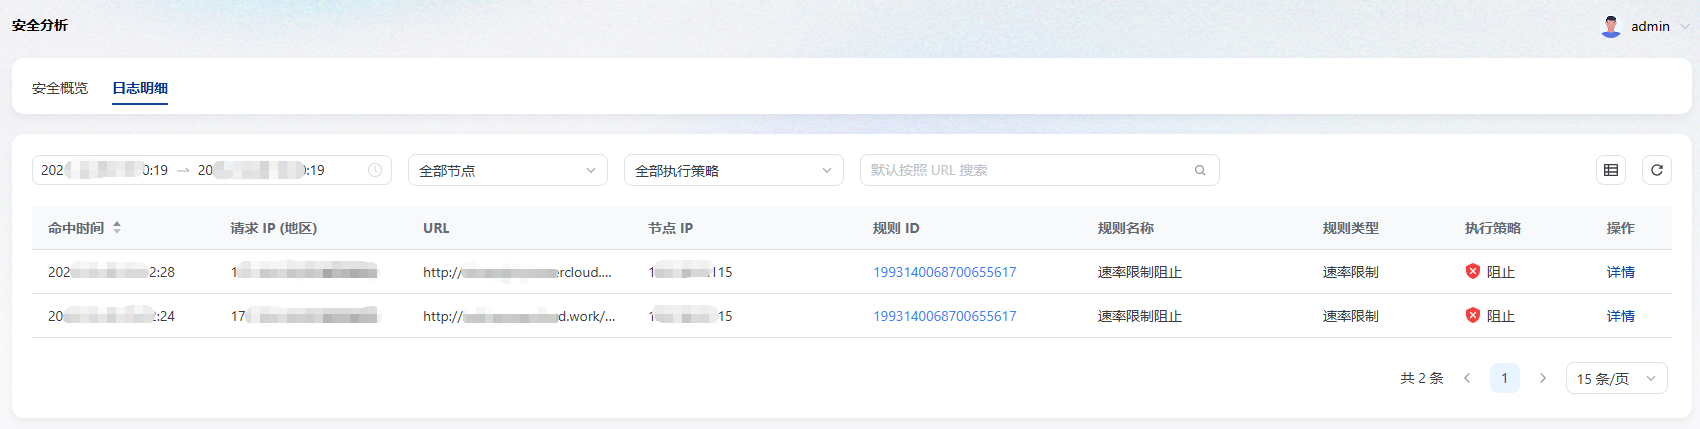
Task: Click the admin user avatar
Action: [x=1610, y=26]
